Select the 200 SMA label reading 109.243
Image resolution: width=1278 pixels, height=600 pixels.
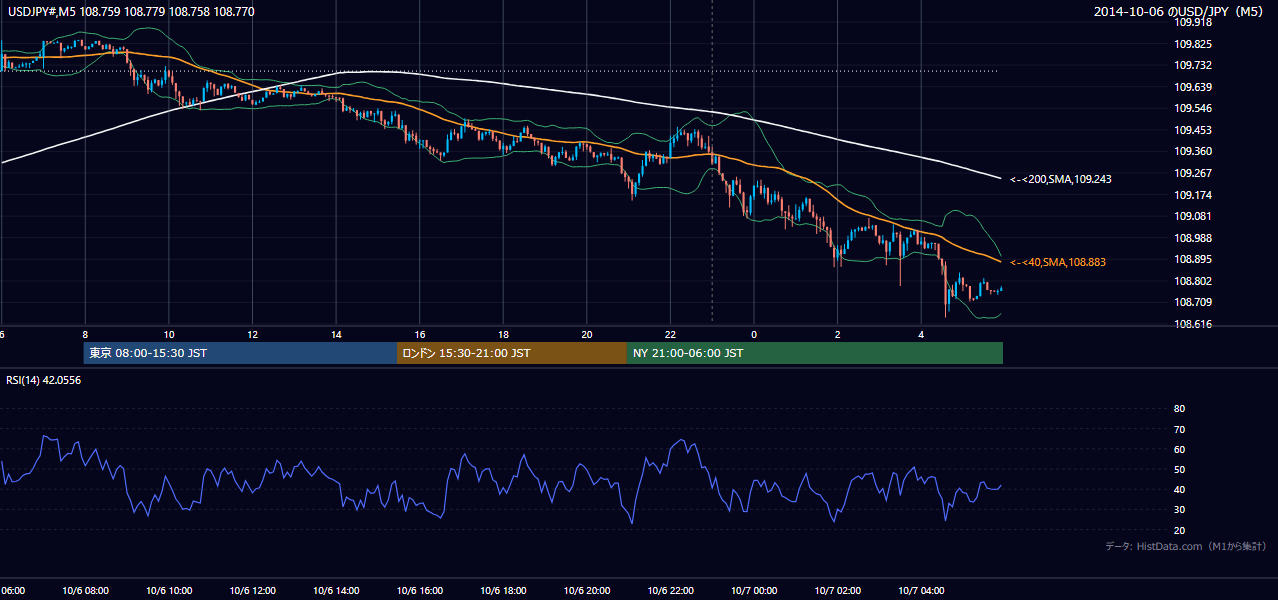(1060, 179)
